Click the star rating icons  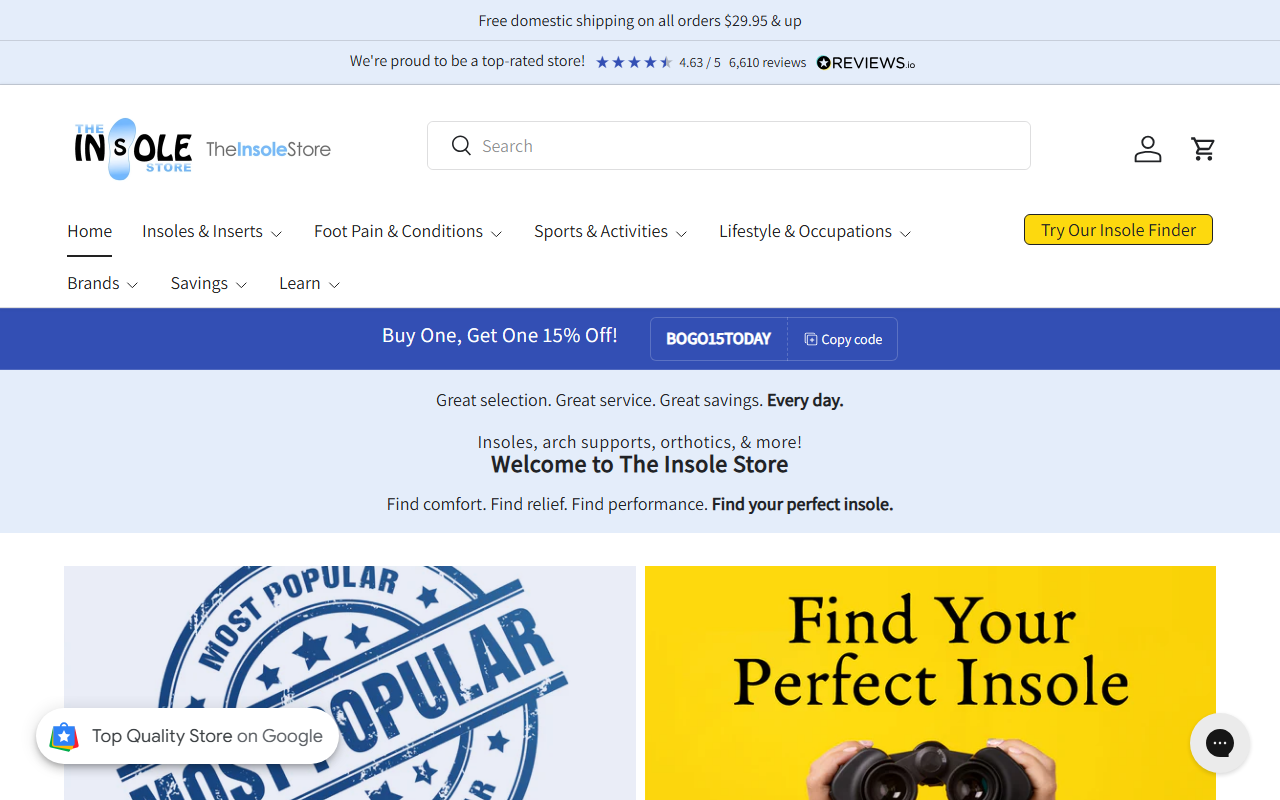pyautogui.click(x=634, y=62)
